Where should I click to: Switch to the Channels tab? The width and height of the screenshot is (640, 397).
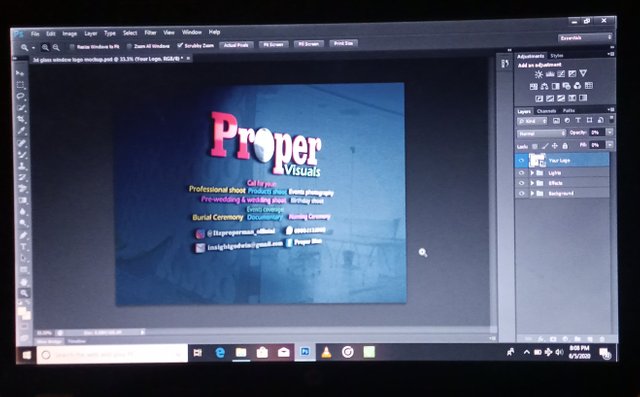click(x=546, y=111)
